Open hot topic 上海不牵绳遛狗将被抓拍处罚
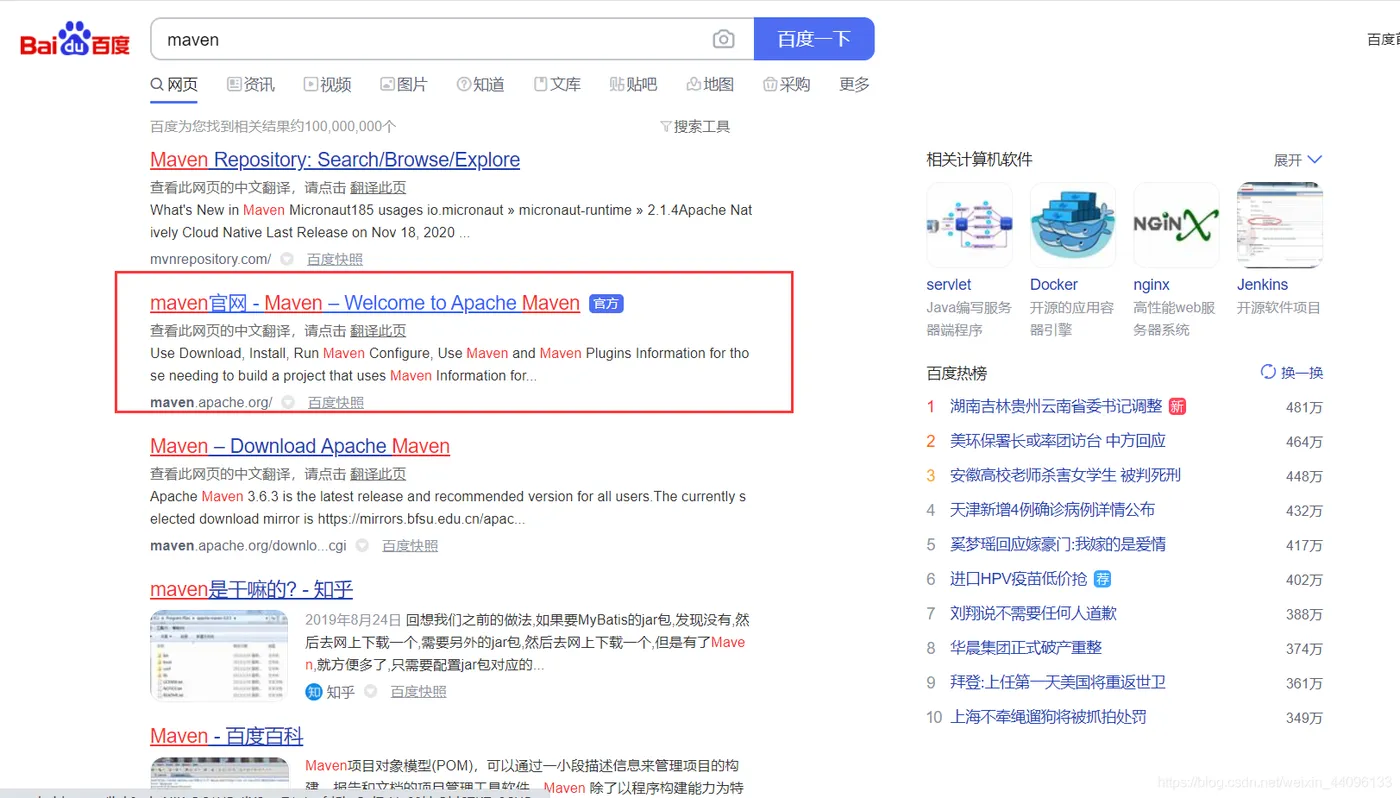The width and height of the screenshot is (1400, 798). [1048, 716]
